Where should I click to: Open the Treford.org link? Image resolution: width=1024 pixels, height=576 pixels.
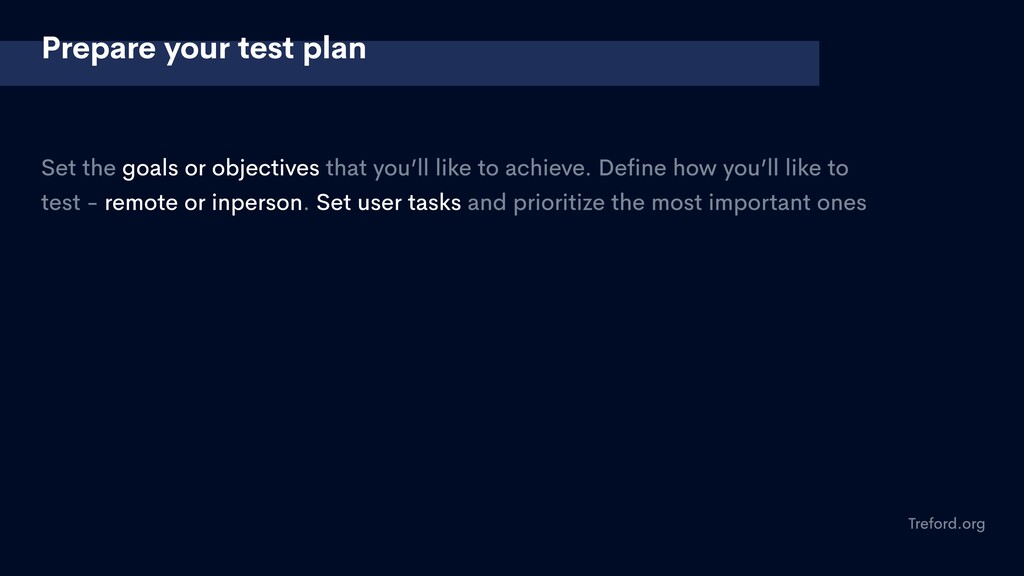point(946,524)
